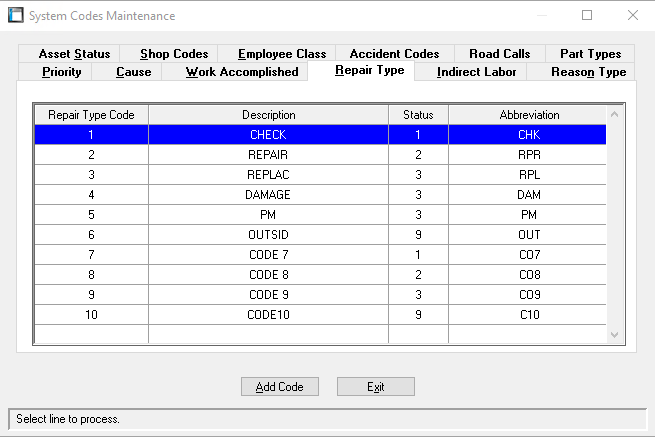
Task: Click the scroll down arrow in table
Action: (x=614, y=335)
